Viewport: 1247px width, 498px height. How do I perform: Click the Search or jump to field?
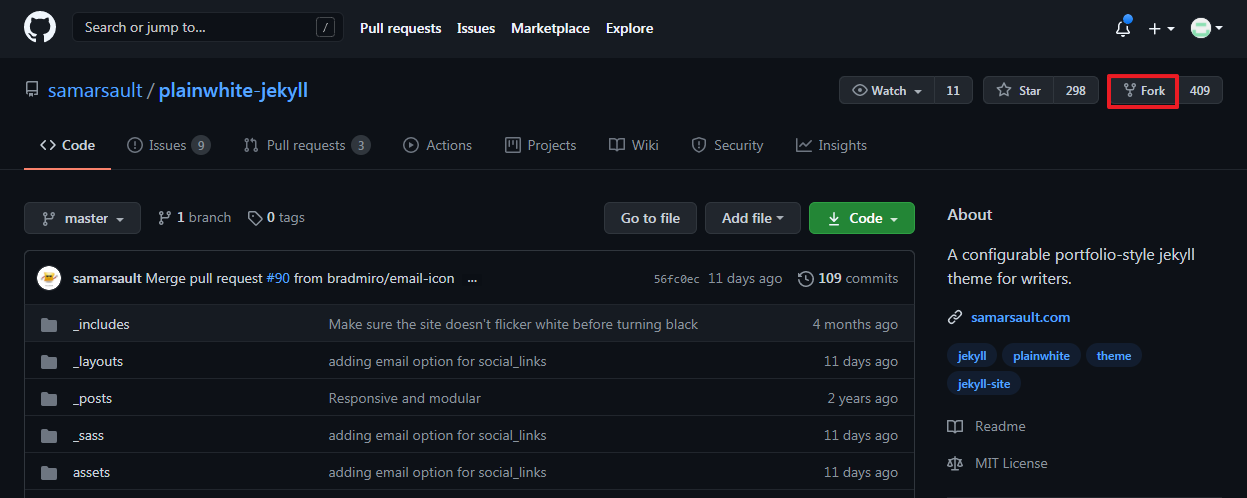[207, 27]
